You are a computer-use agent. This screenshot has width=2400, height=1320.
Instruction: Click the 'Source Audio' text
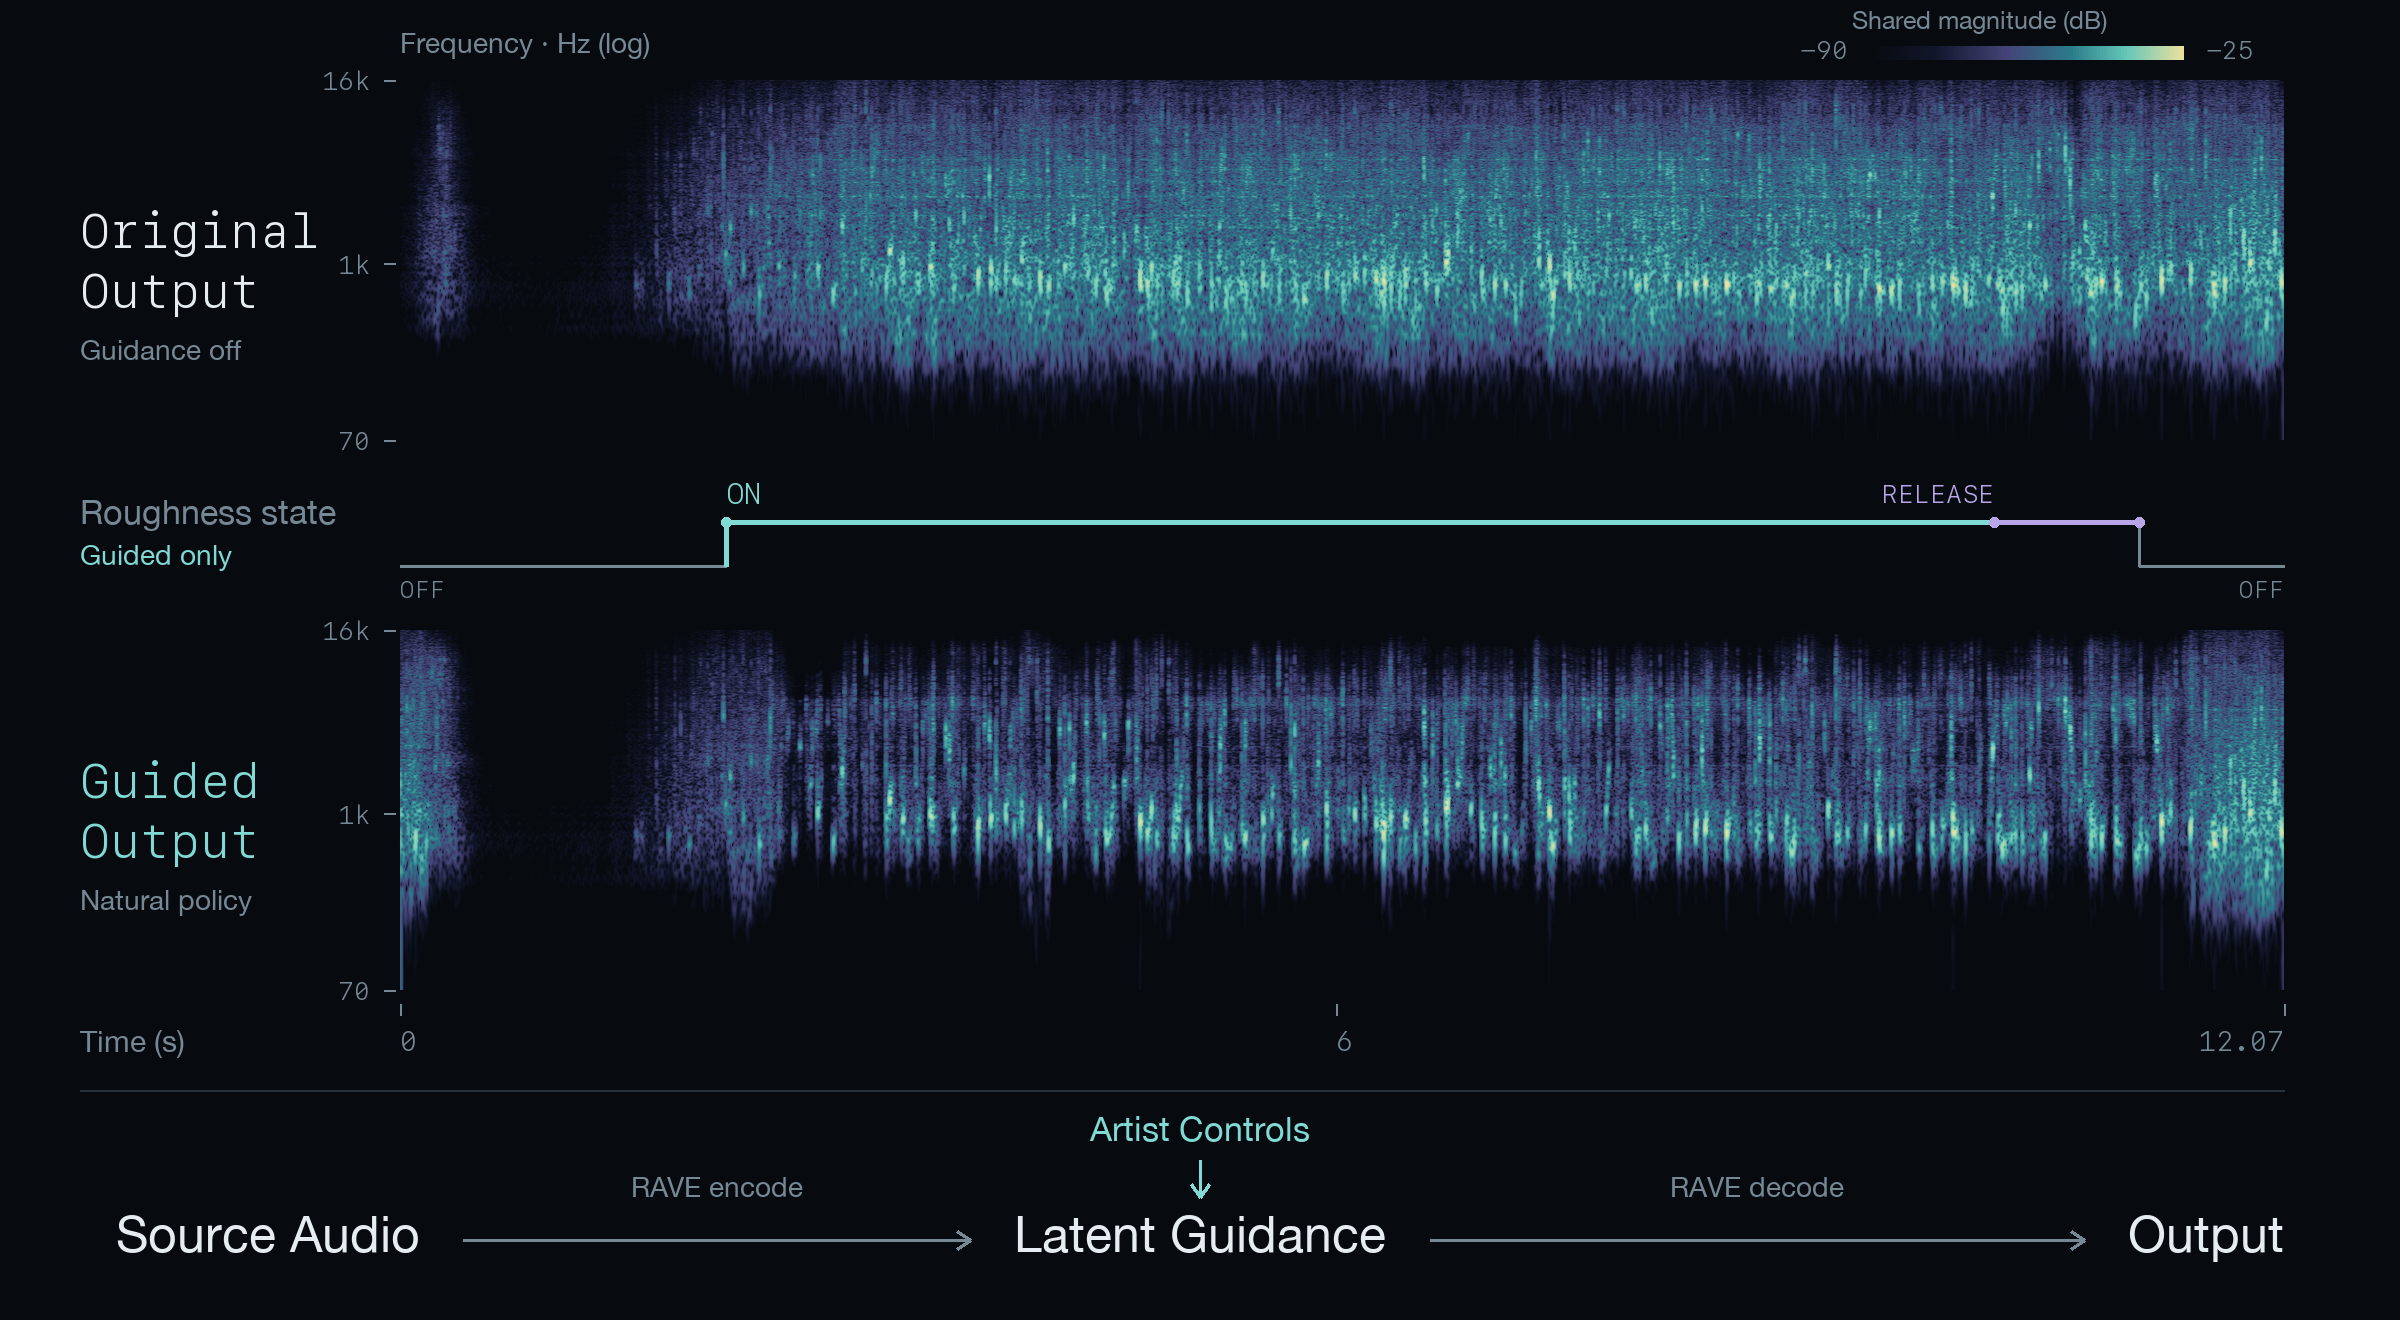[x=267, y=1235]
